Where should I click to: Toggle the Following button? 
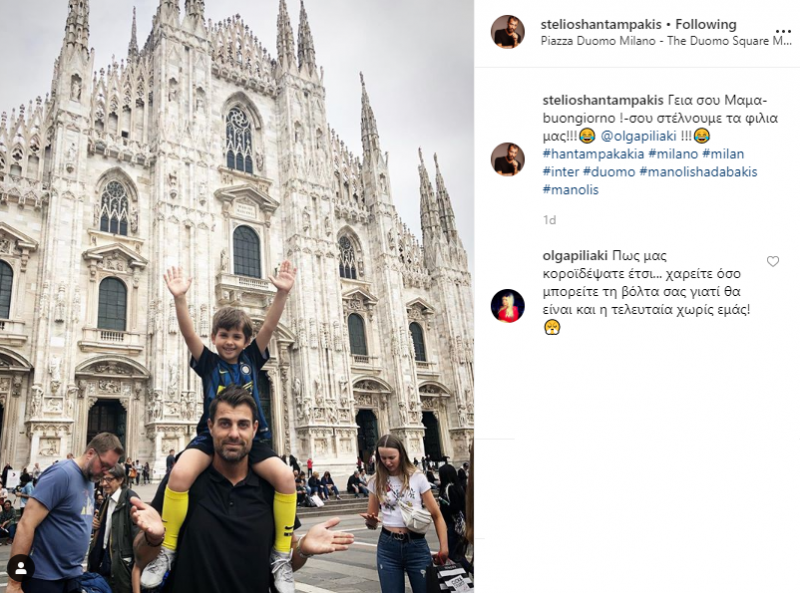pyautogui.click(x=706, y=24)
